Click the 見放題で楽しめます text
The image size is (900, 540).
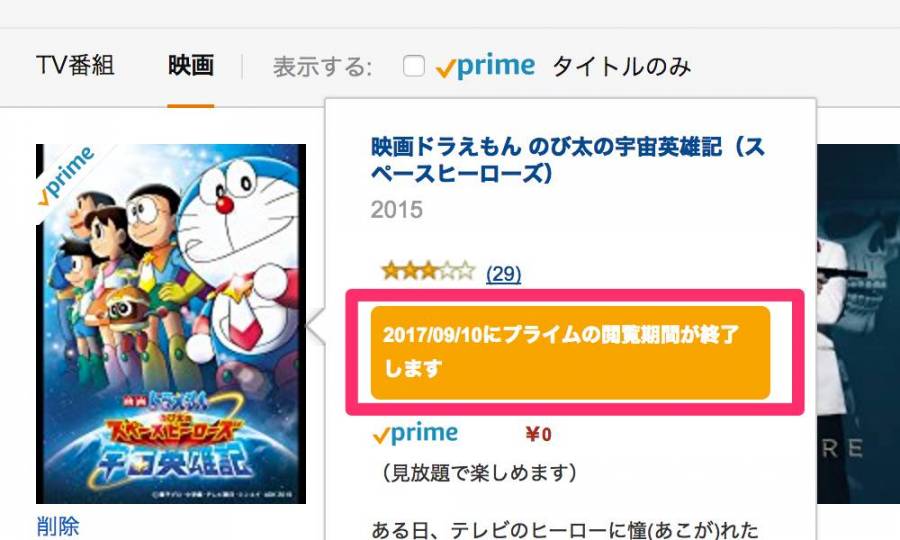(478, 473)
